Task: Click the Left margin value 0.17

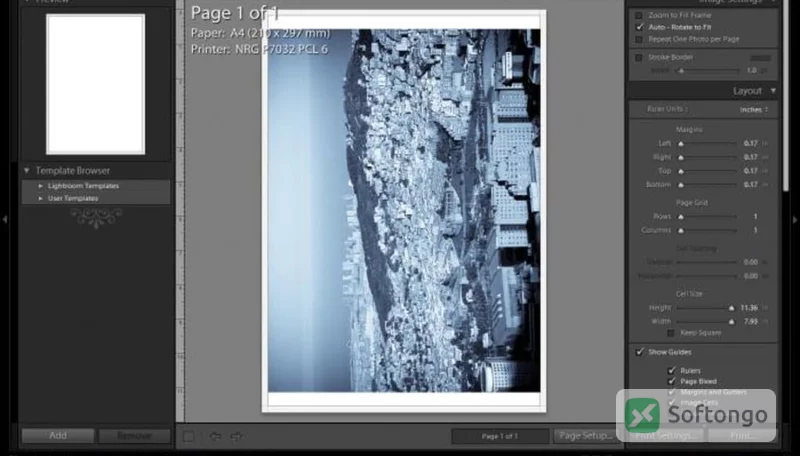Action: click(751, 144)
